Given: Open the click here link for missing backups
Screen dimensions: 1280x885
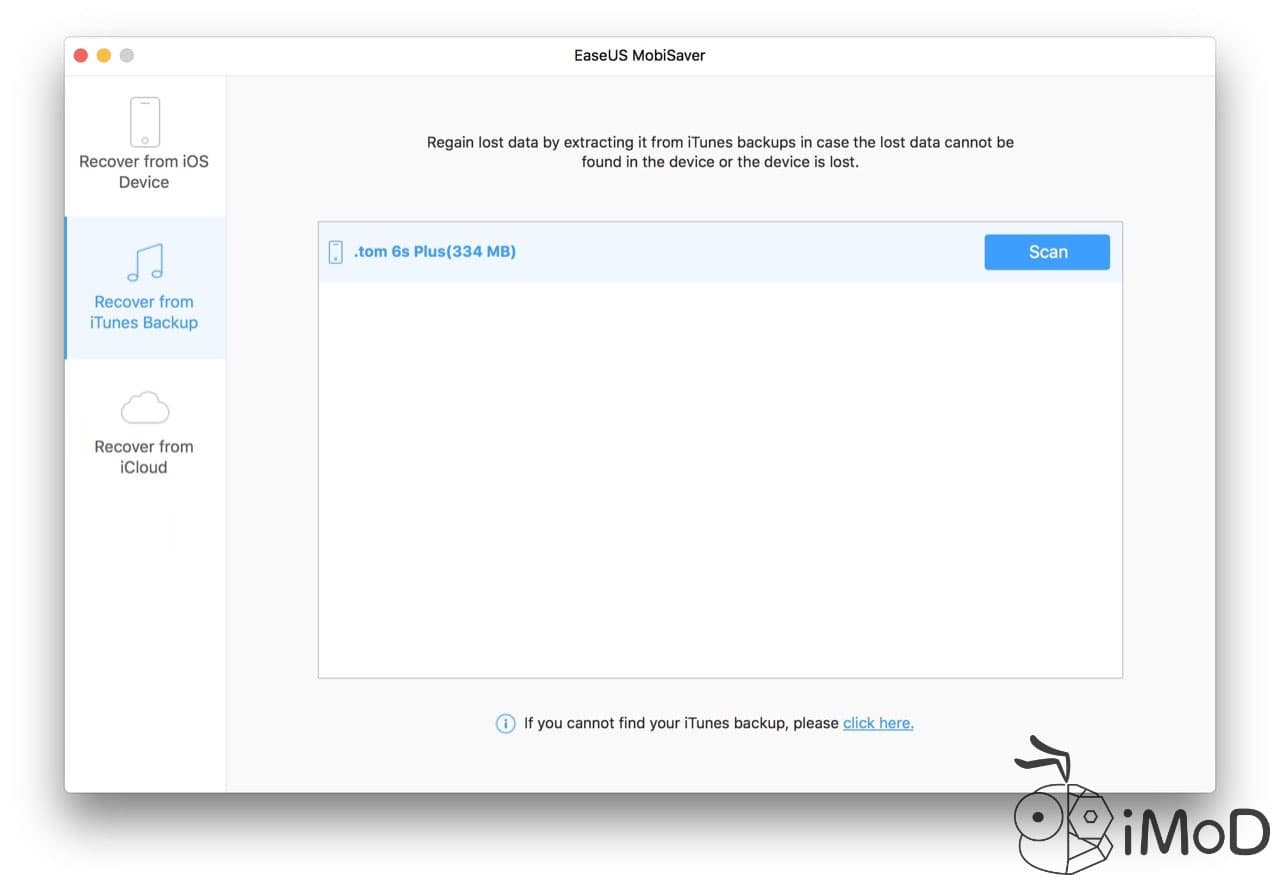Looking at the screenshot, I should click(877, 723).
